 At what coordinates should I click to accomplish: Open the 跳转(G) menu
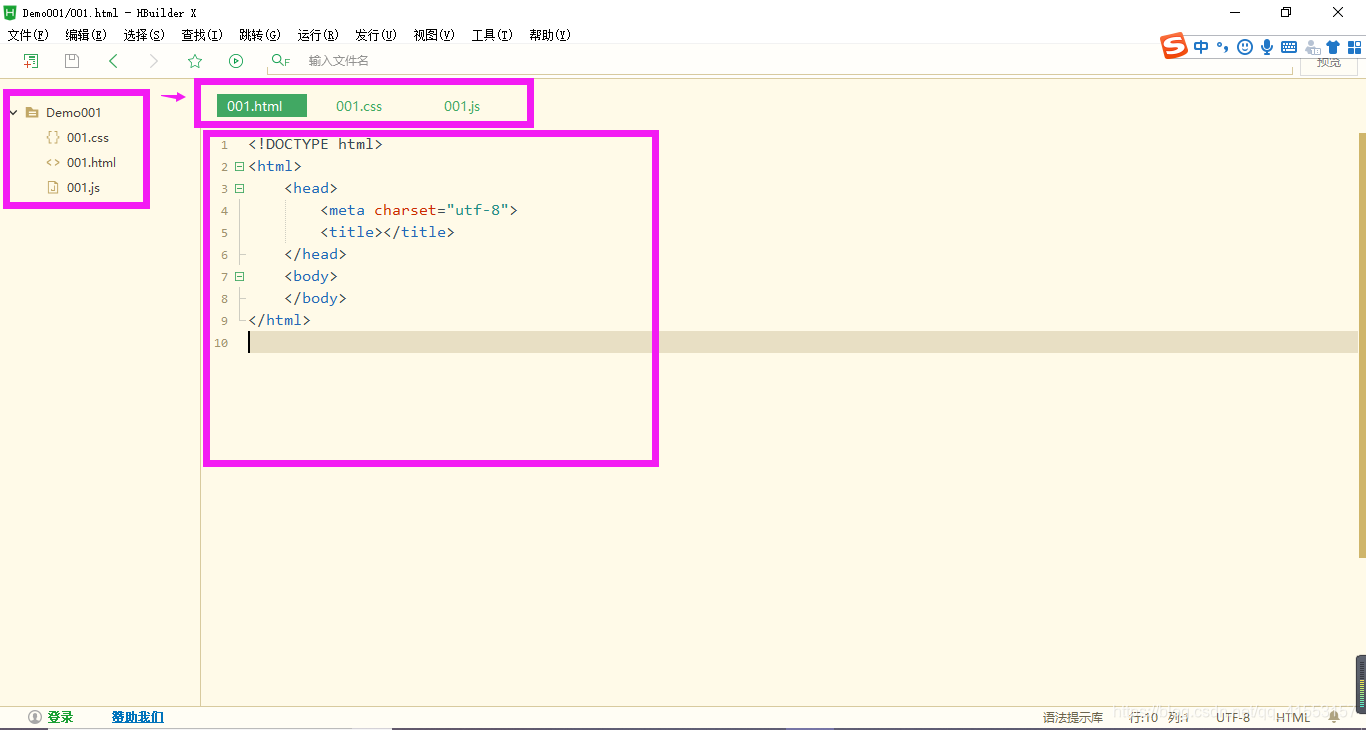[x=260, y=35]
